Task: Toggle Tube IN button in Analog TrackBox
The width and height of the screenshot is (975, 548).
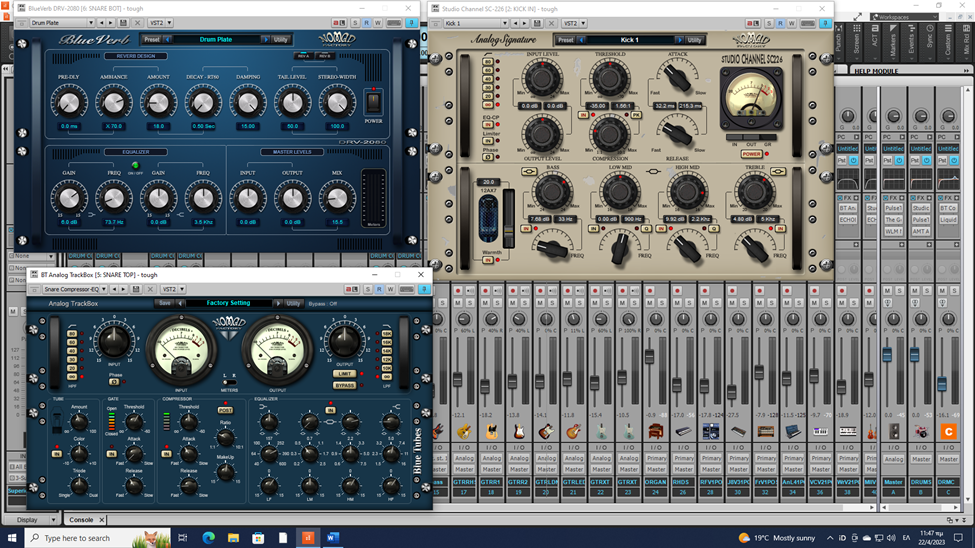Action: point(57,454)
